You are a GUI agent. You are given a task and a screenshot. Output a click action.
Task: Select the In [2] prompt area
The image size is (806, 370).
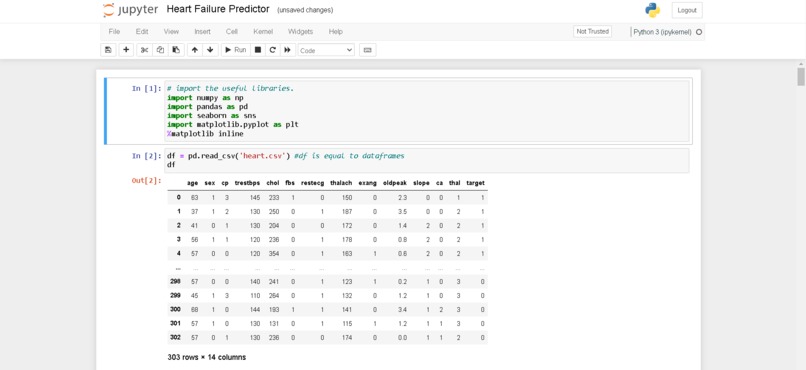pos(146,156)
